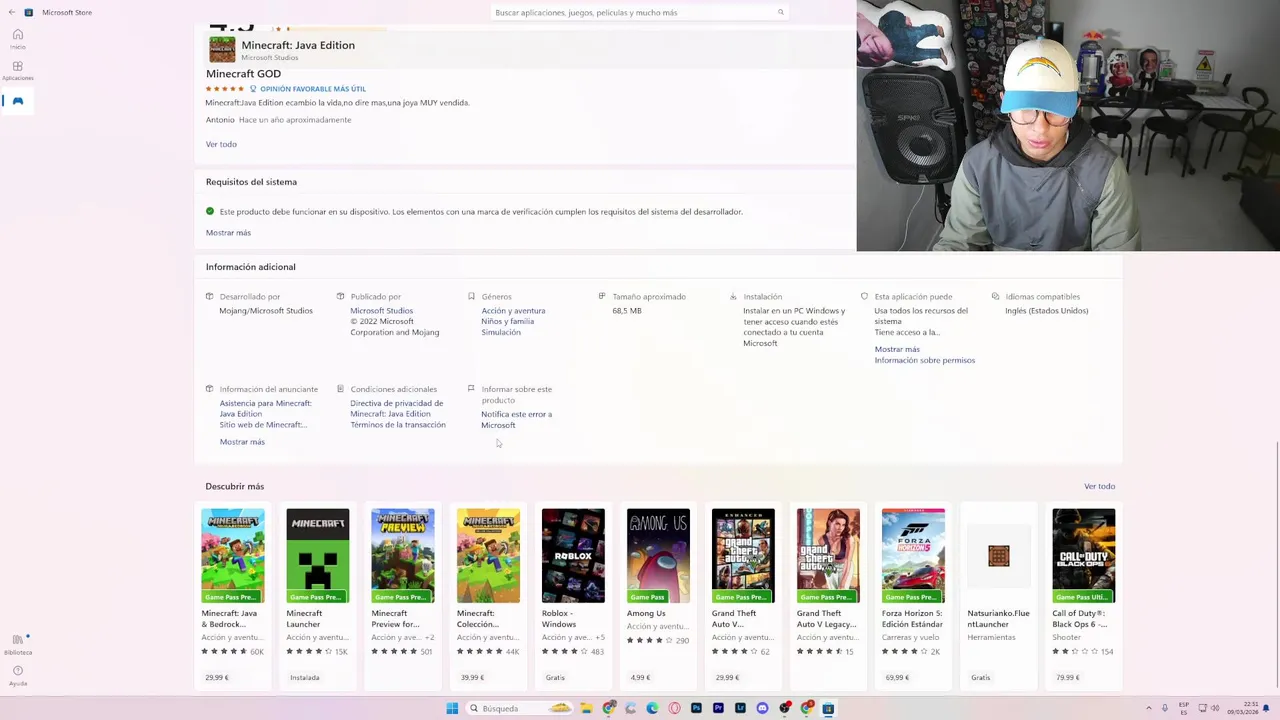
Task: Open Asistencia para Minecraft: Java Edition link
Action: click(x=265, y=408)
